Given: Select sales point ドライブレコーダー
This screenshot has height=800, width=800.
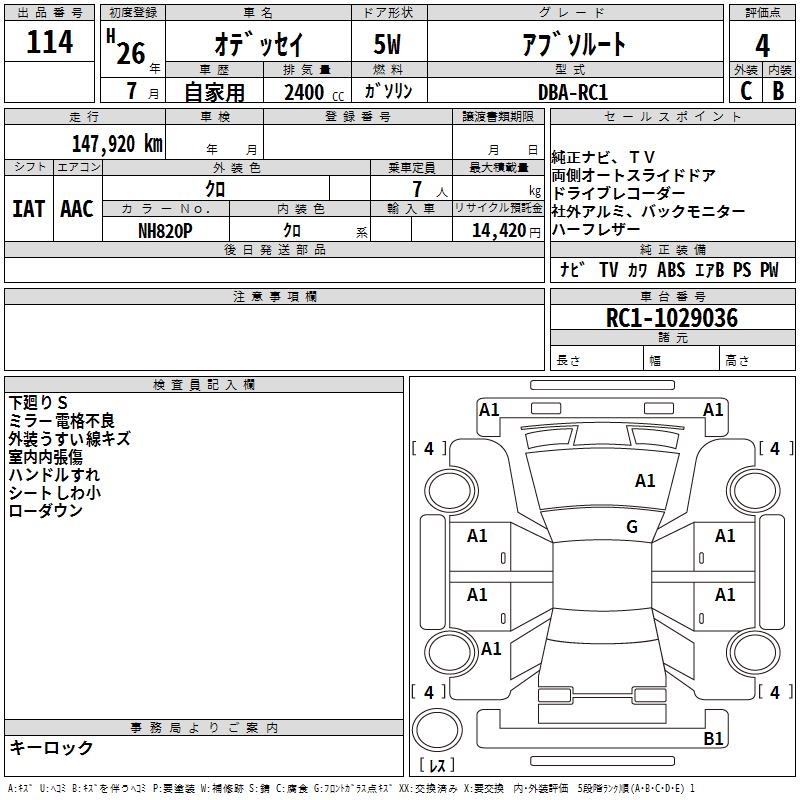Looking at the screenshot, I should coord(618,193).
